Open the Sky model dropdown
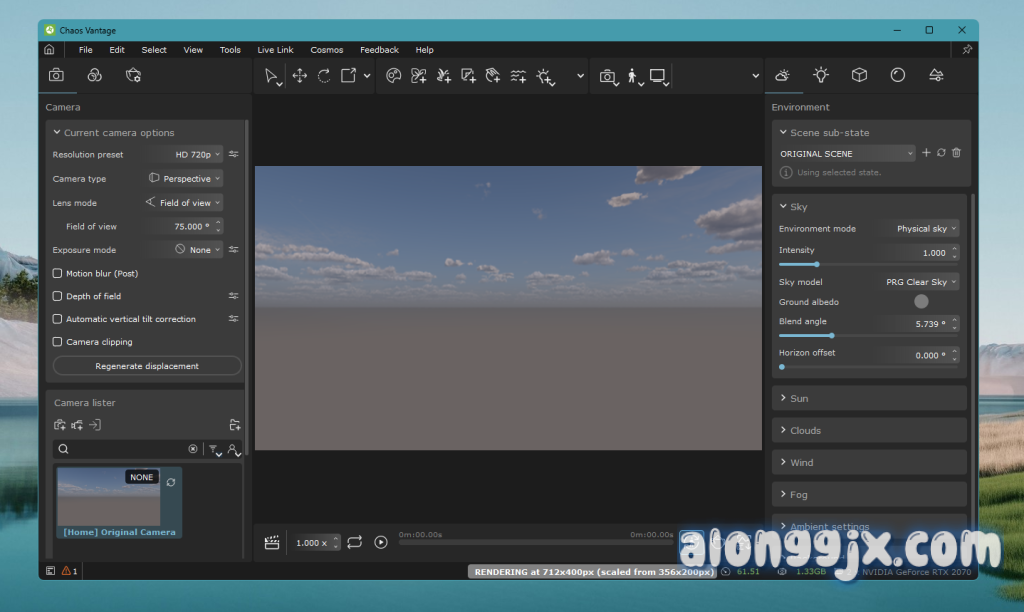1024x612 pixels. [921, 282]
